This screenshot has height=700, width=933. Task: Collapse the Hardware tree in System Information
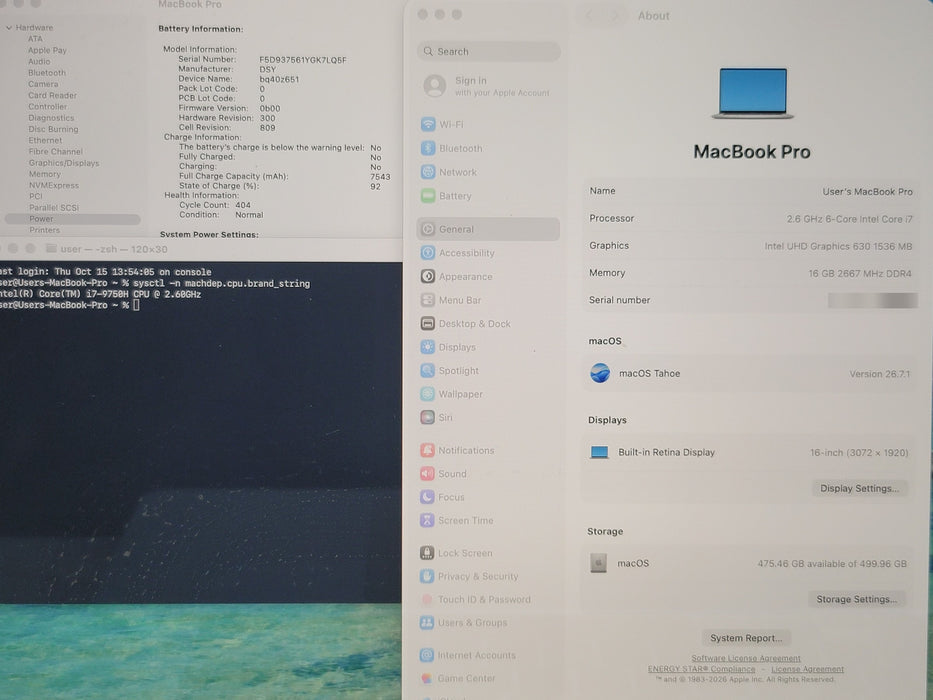[x=9, y=27]
